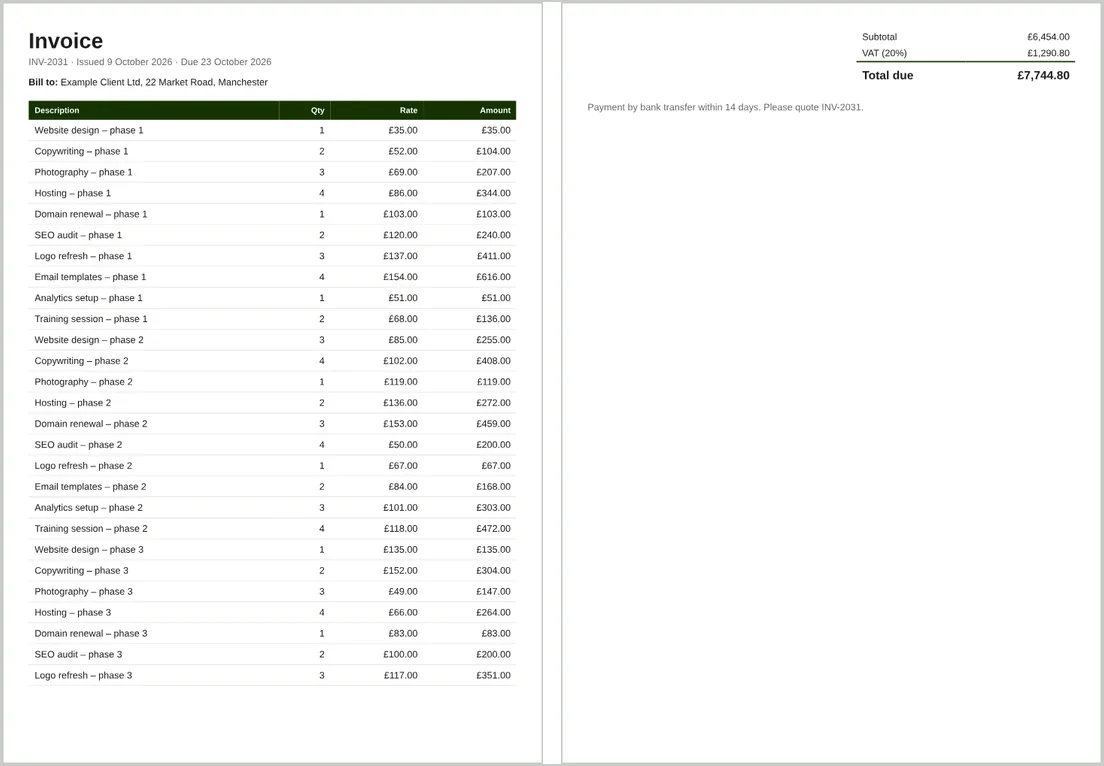The width and height of the screenshot is (1104, 766).
Task: Click 'Hosting – phase 1' description
Action: coord(73,194)
